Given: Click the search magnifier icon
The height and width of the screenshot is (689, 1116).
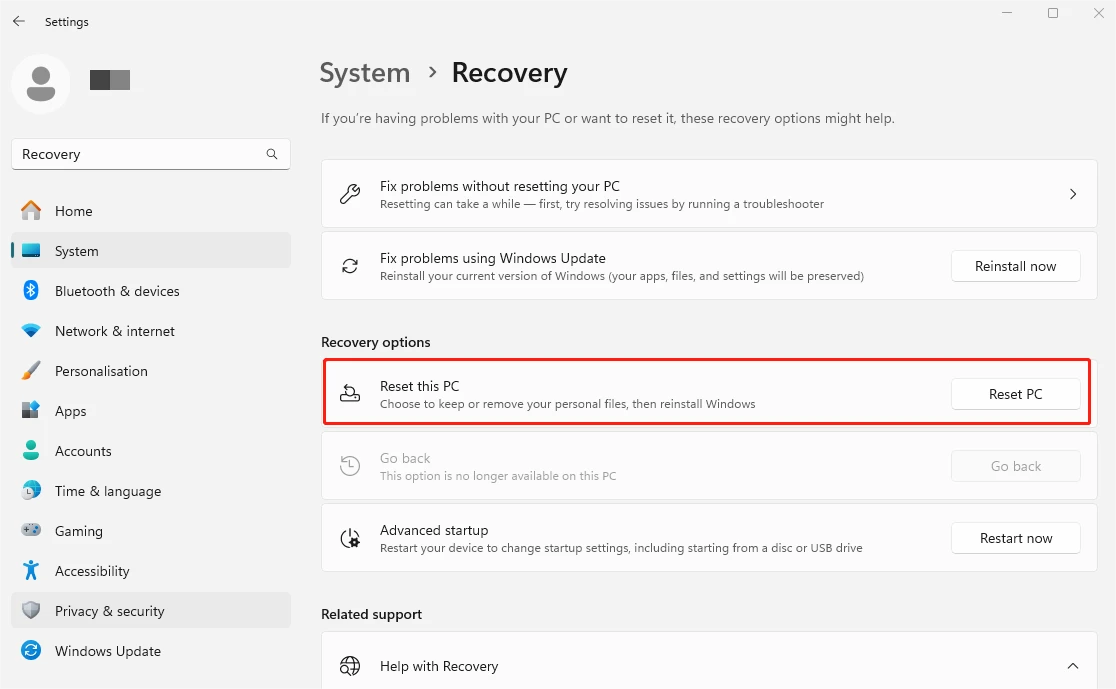Looking at the screenshot, I should 272,154.
